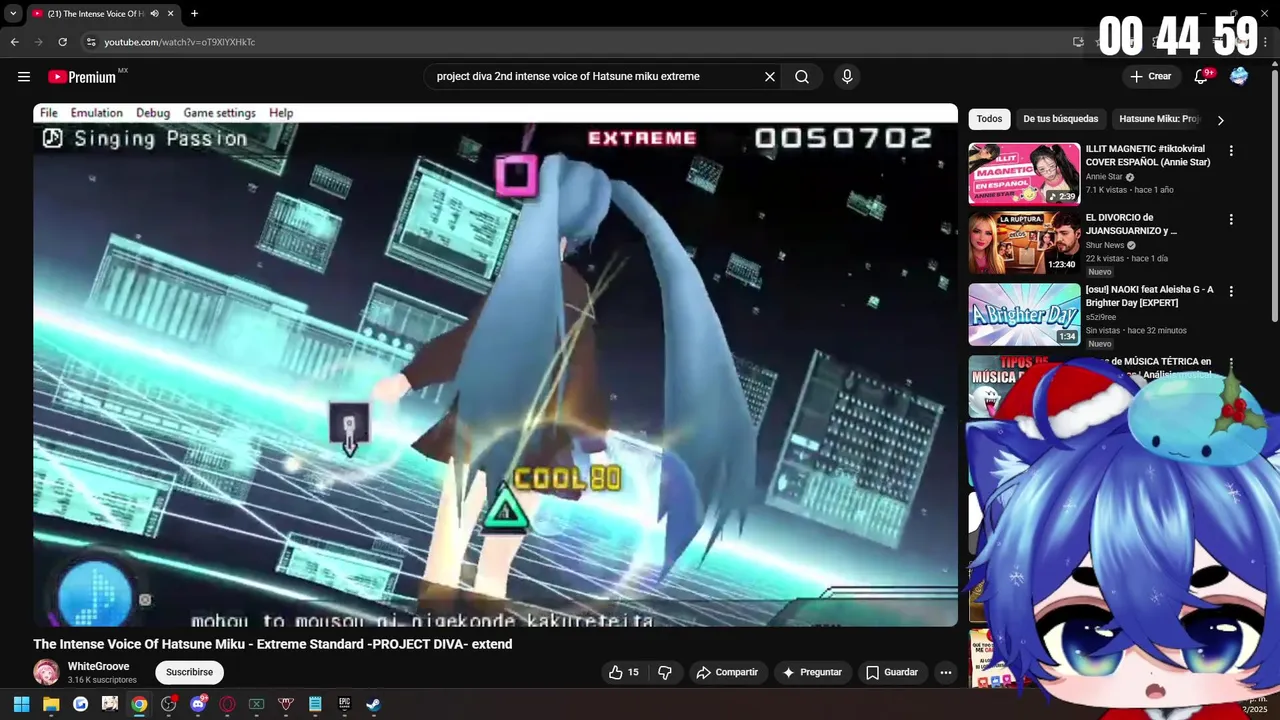
Task: Open Steam from the taskbar
Action: tap(373, 704)
